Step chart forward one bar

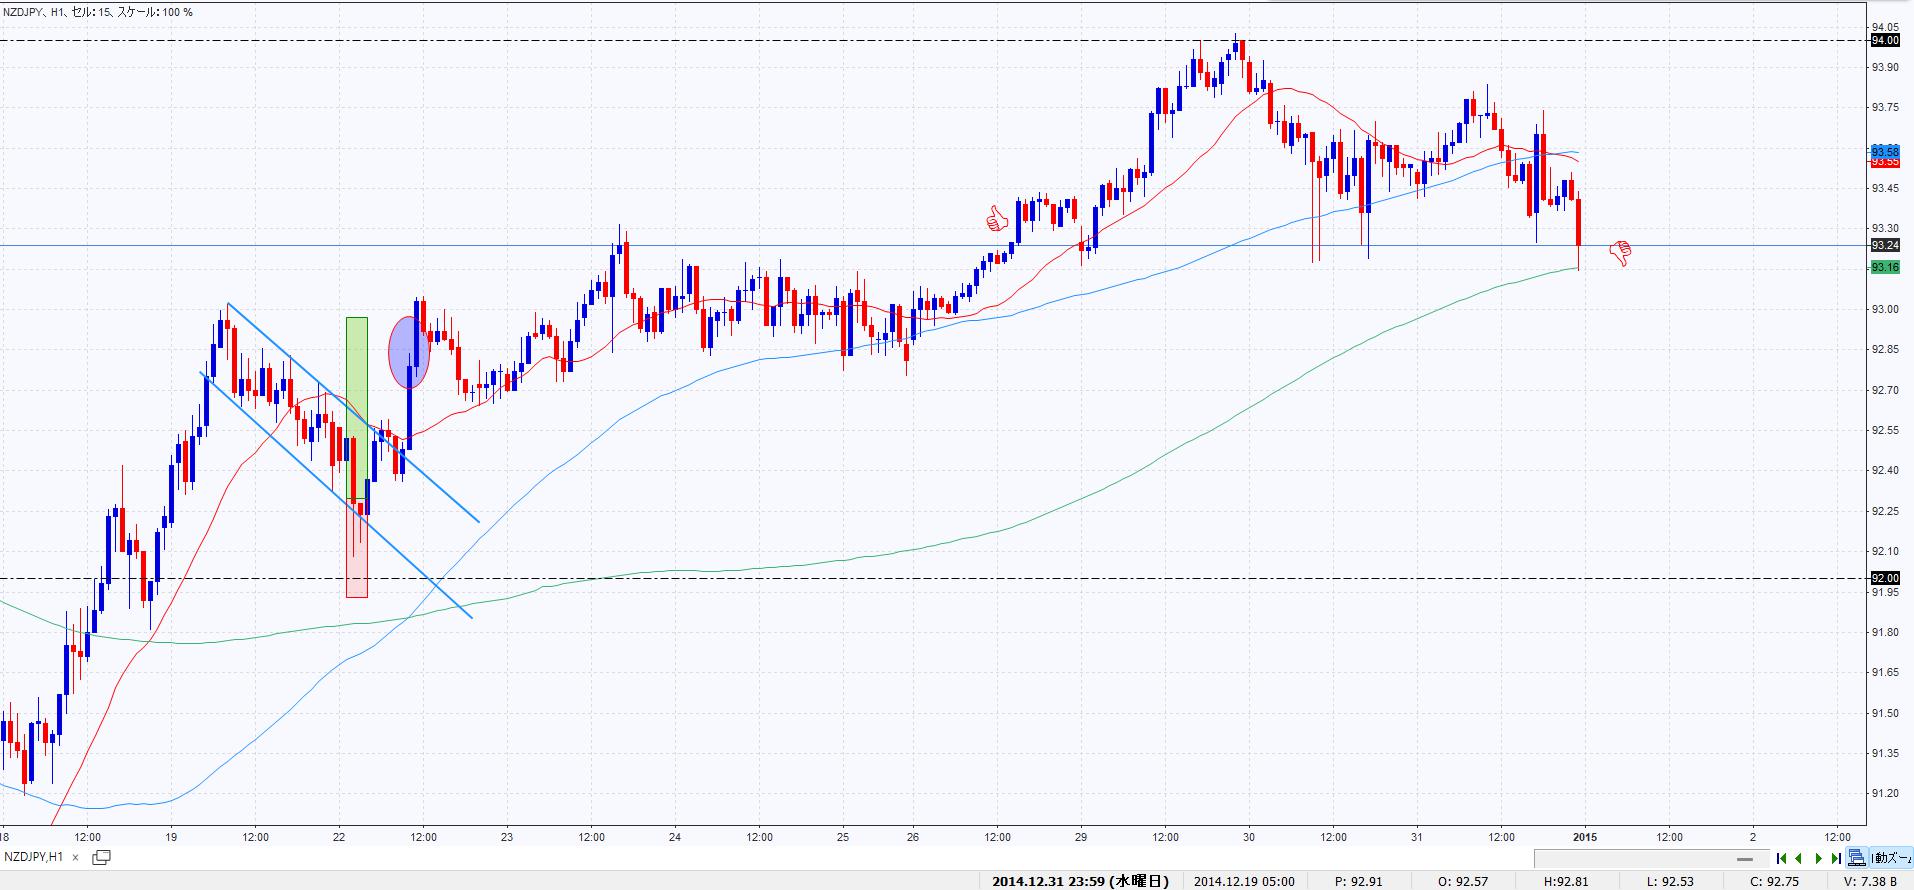pos(1818,858)
